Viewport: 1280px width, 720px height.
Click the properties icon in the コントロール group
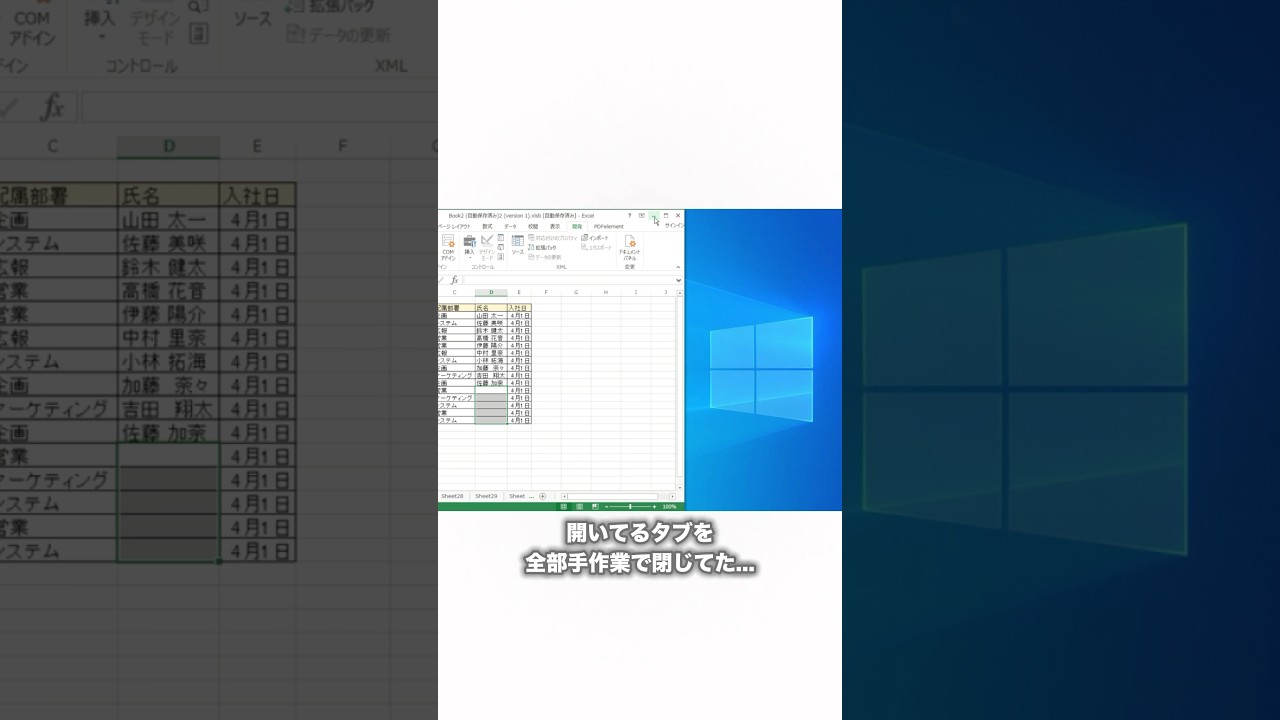coord(500,238)
